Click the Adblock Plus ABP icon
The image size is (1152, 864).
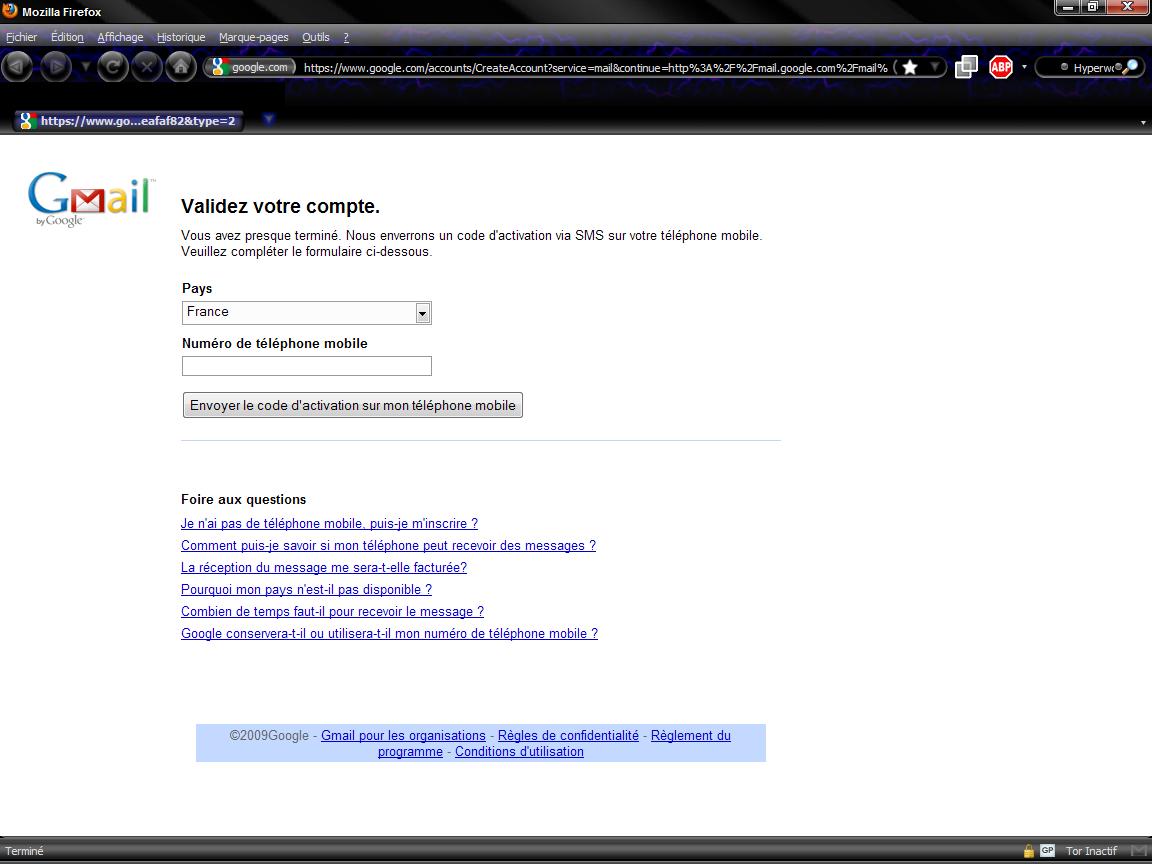1000,67
